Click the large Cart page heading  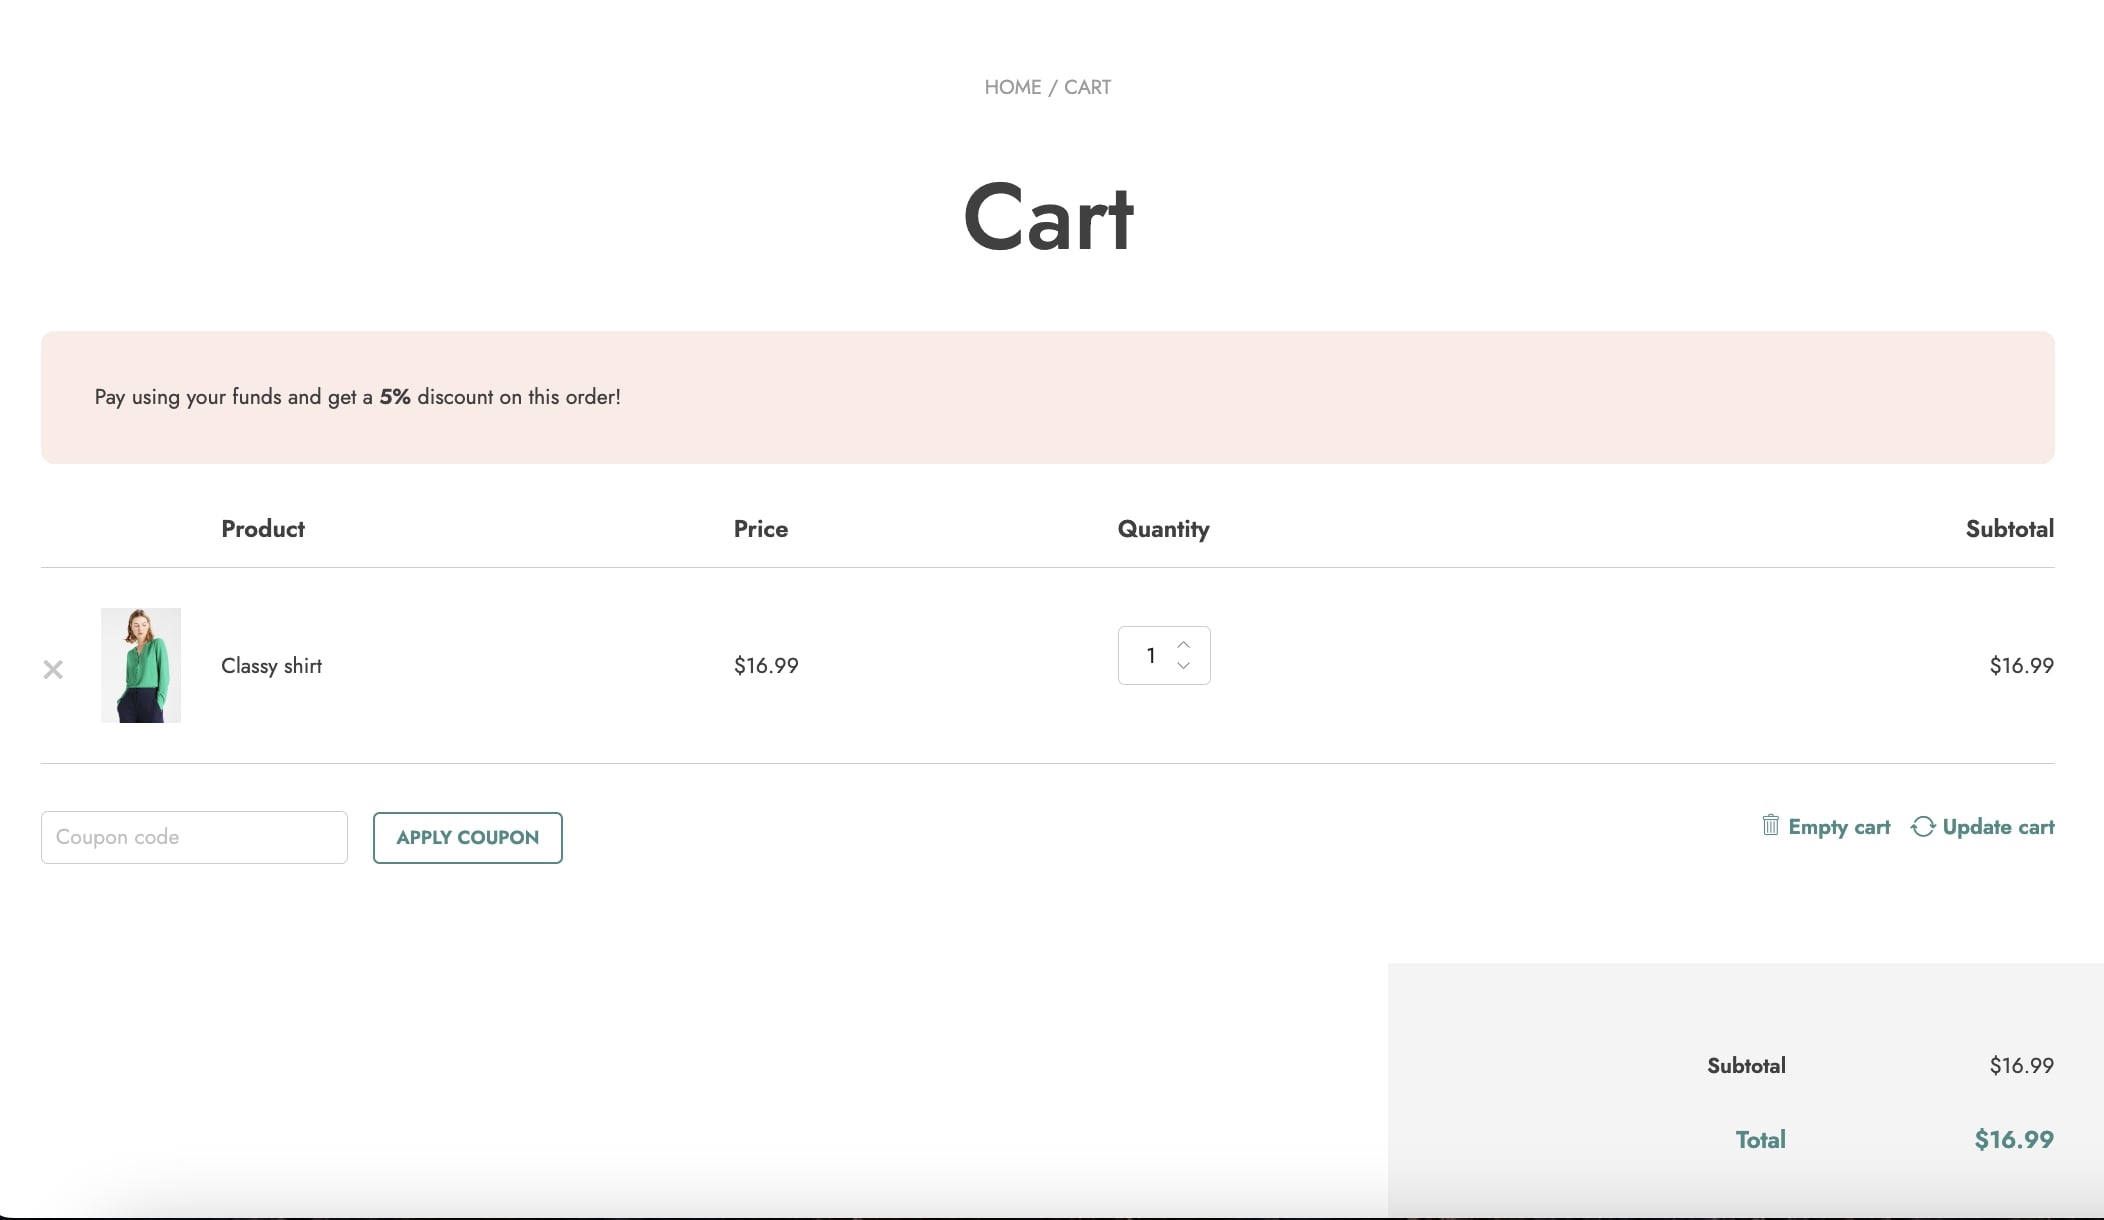(x=1048, y=217)
